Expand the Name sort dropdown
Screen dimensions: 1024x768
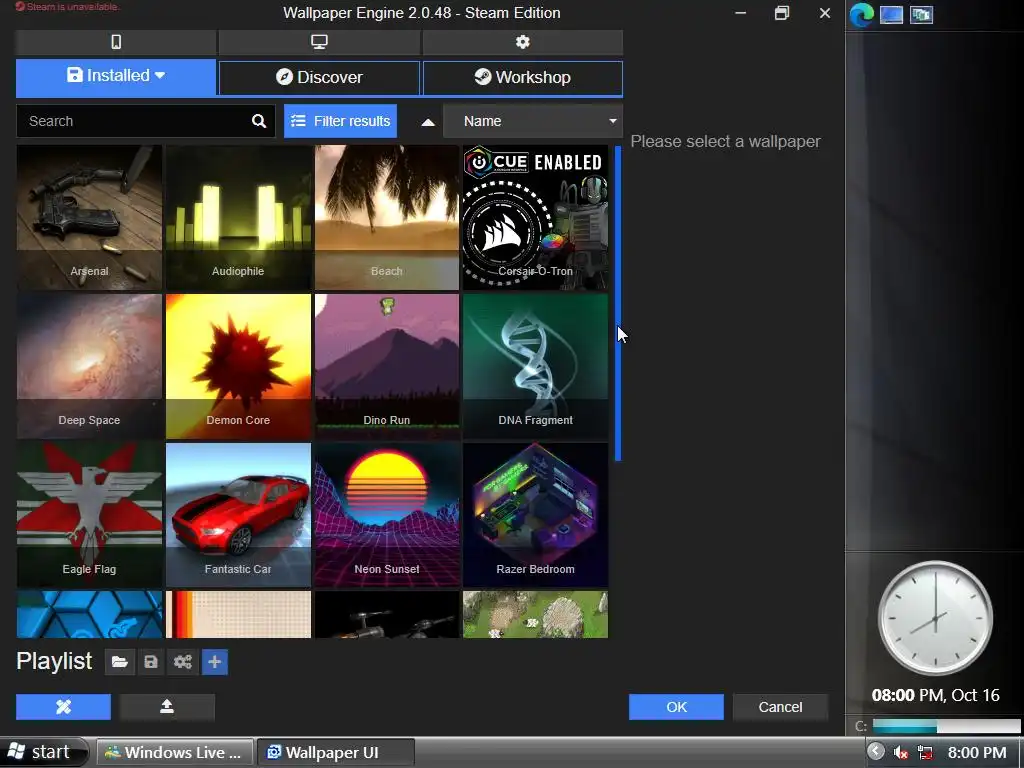click(533, 121)
